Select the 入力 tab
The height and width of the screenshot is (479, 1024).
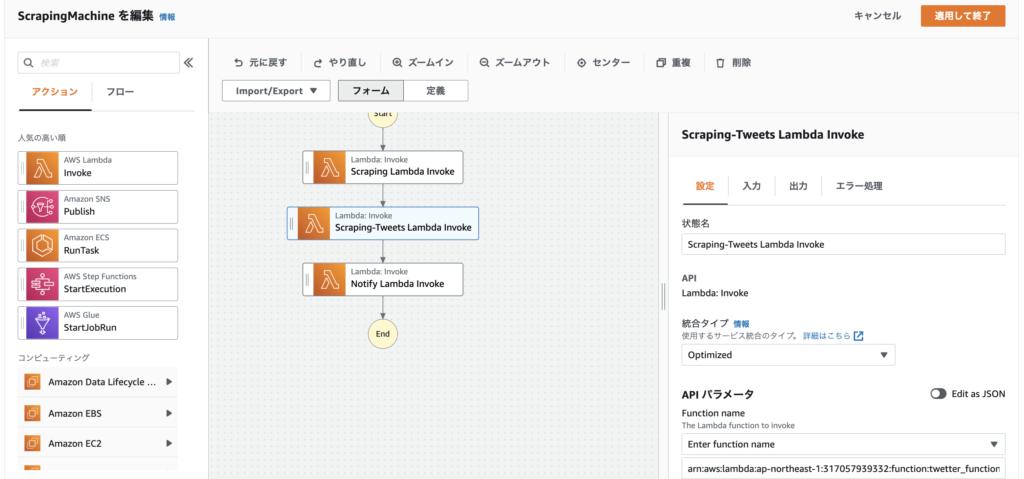coord(752,186)
